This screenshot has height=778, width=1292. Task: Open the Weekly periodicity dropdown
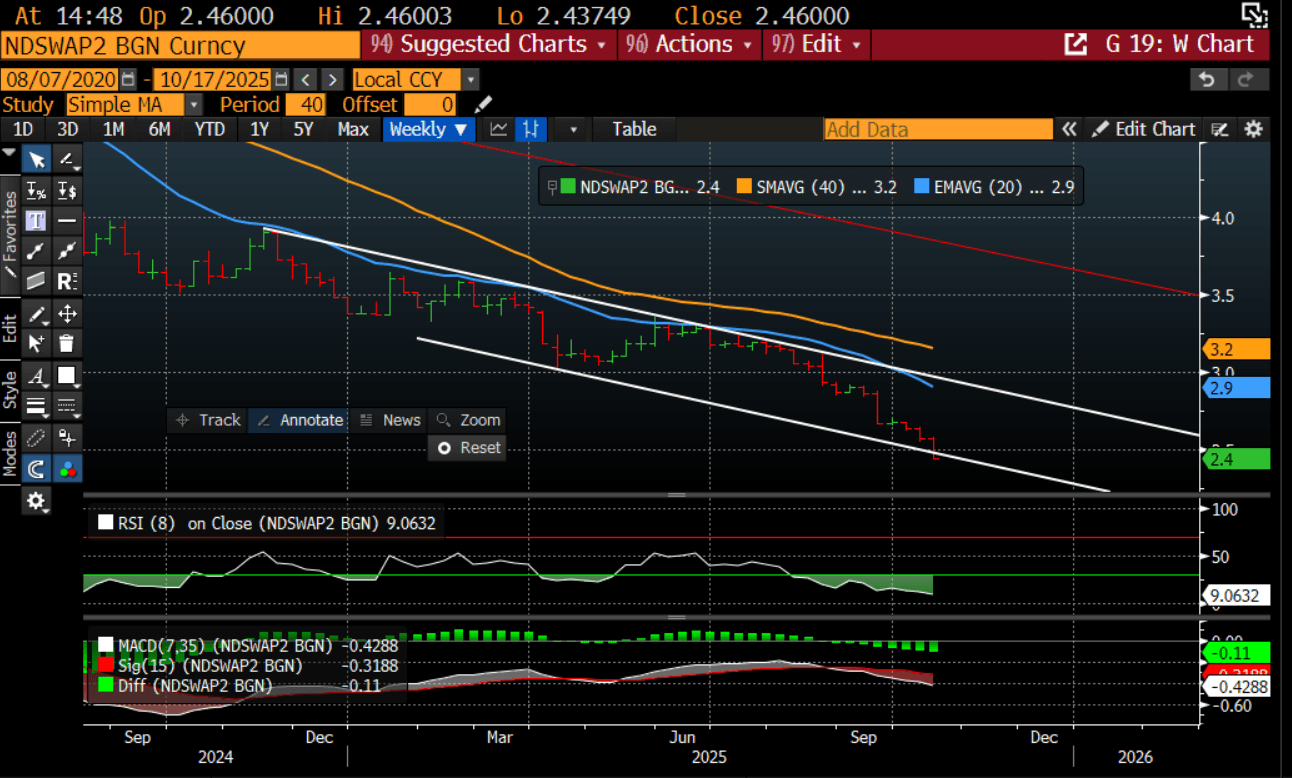pos(428,129)
